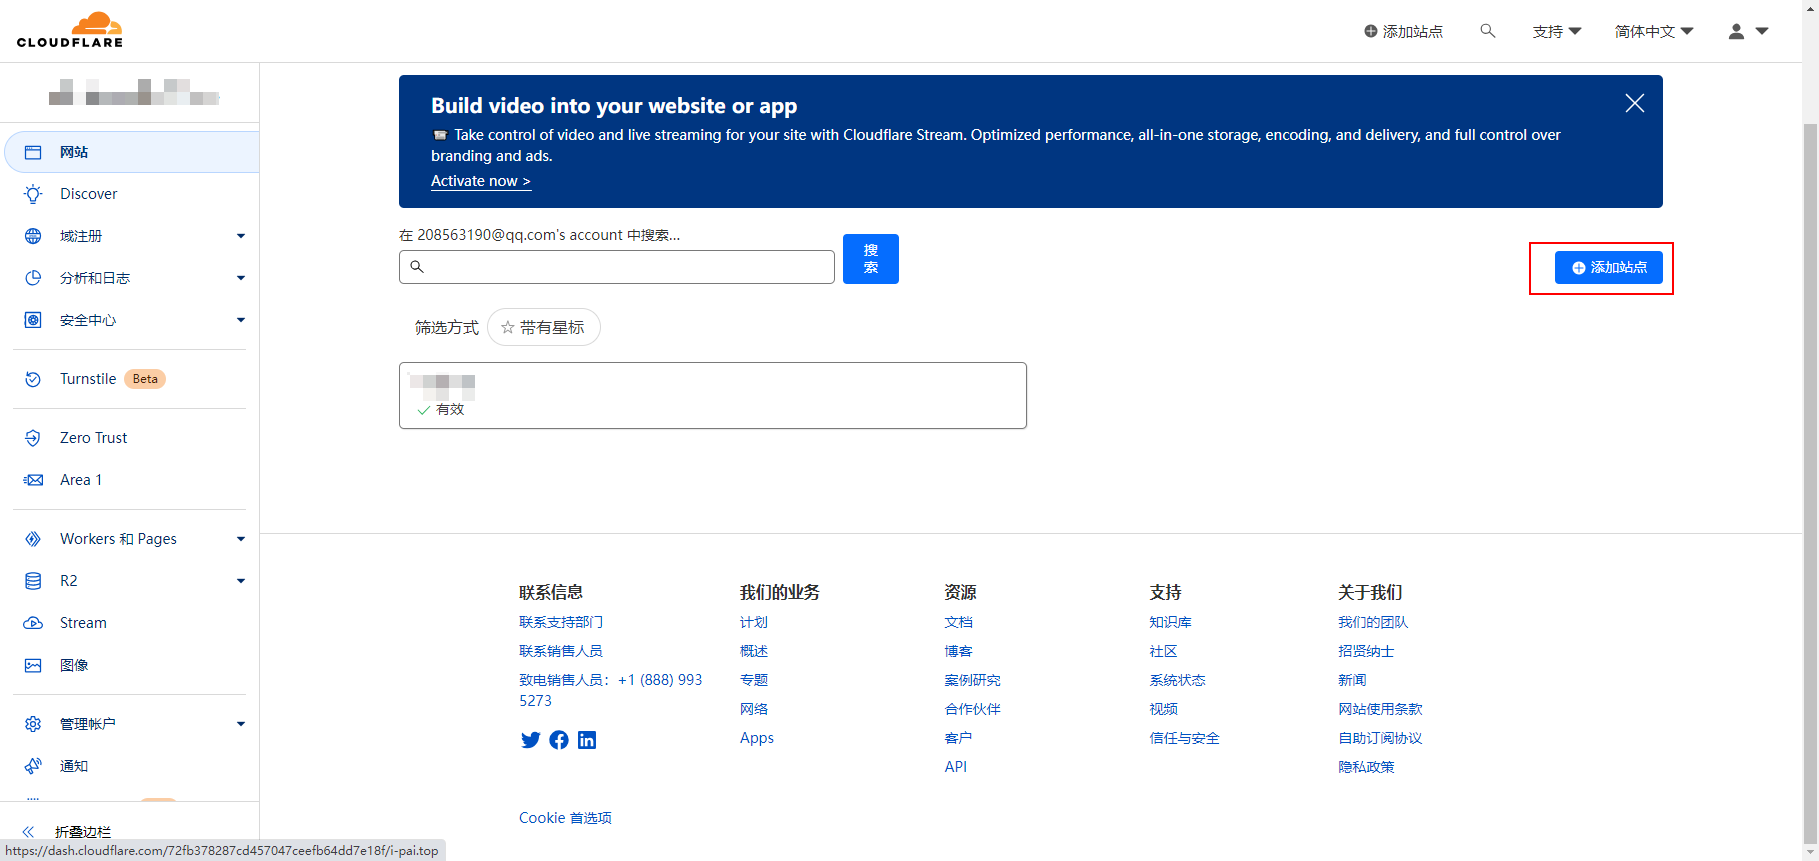Click the Stream cloud icon
Screen dimensions: 1819x861
tap(33, 623)
